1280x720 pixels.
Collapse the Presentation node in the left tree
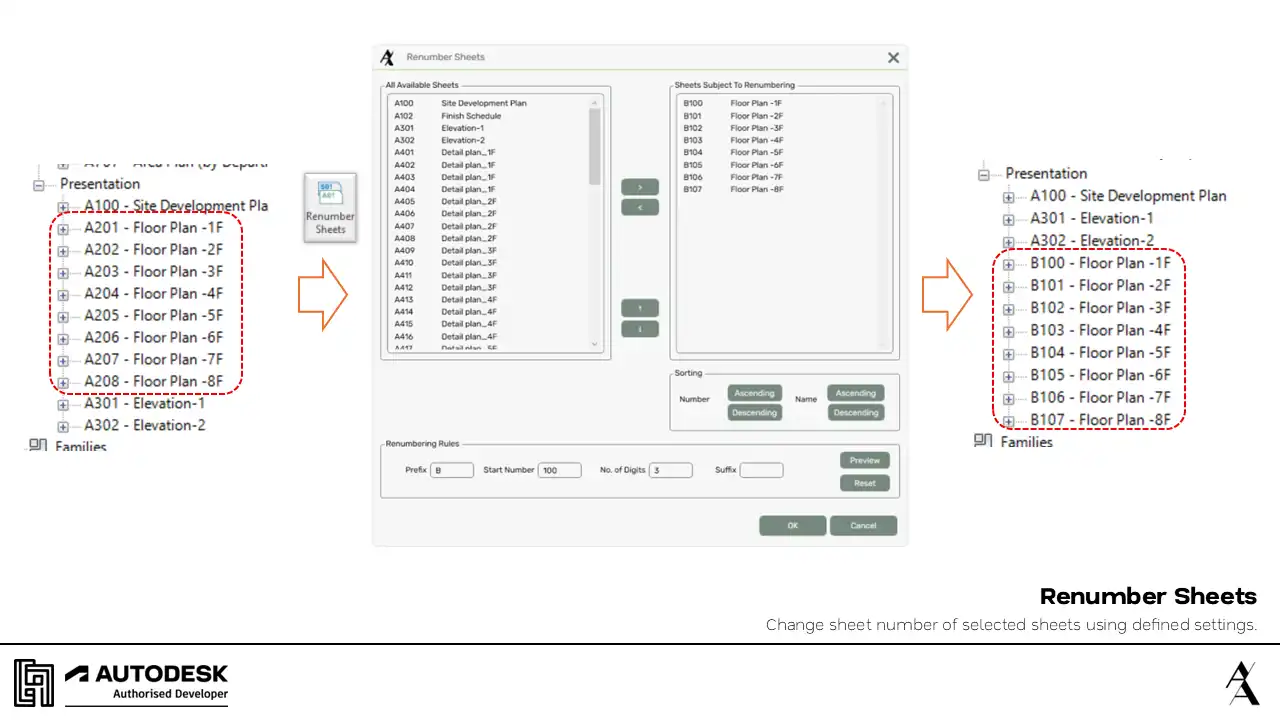coord(39,185)
